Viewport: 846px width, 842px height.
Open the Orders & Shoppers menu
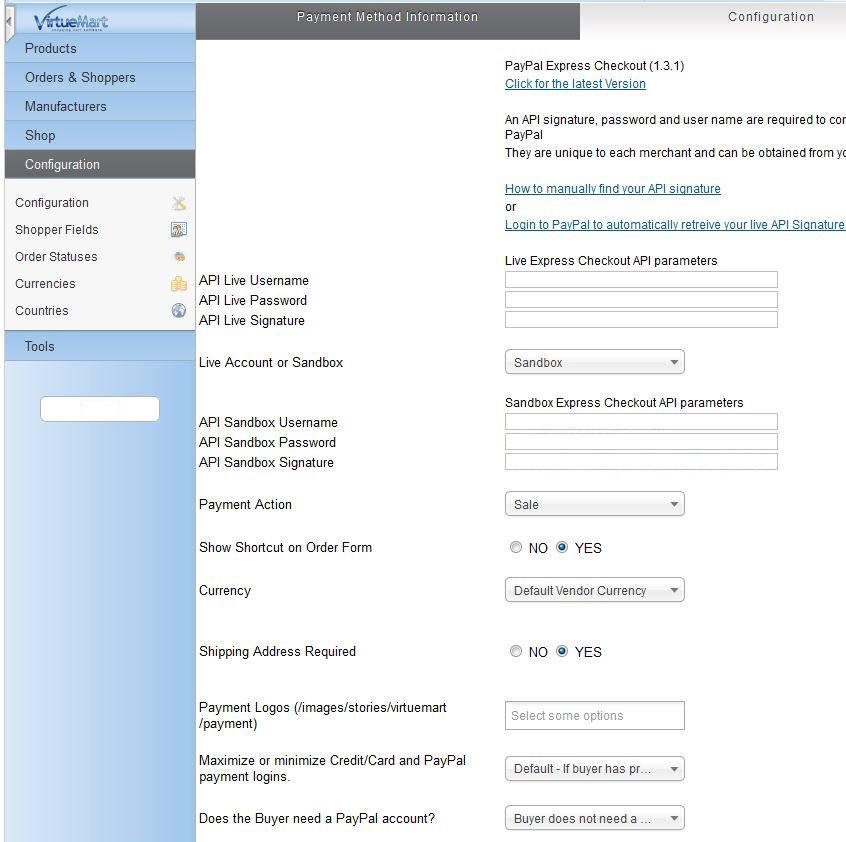coord(100,78)
